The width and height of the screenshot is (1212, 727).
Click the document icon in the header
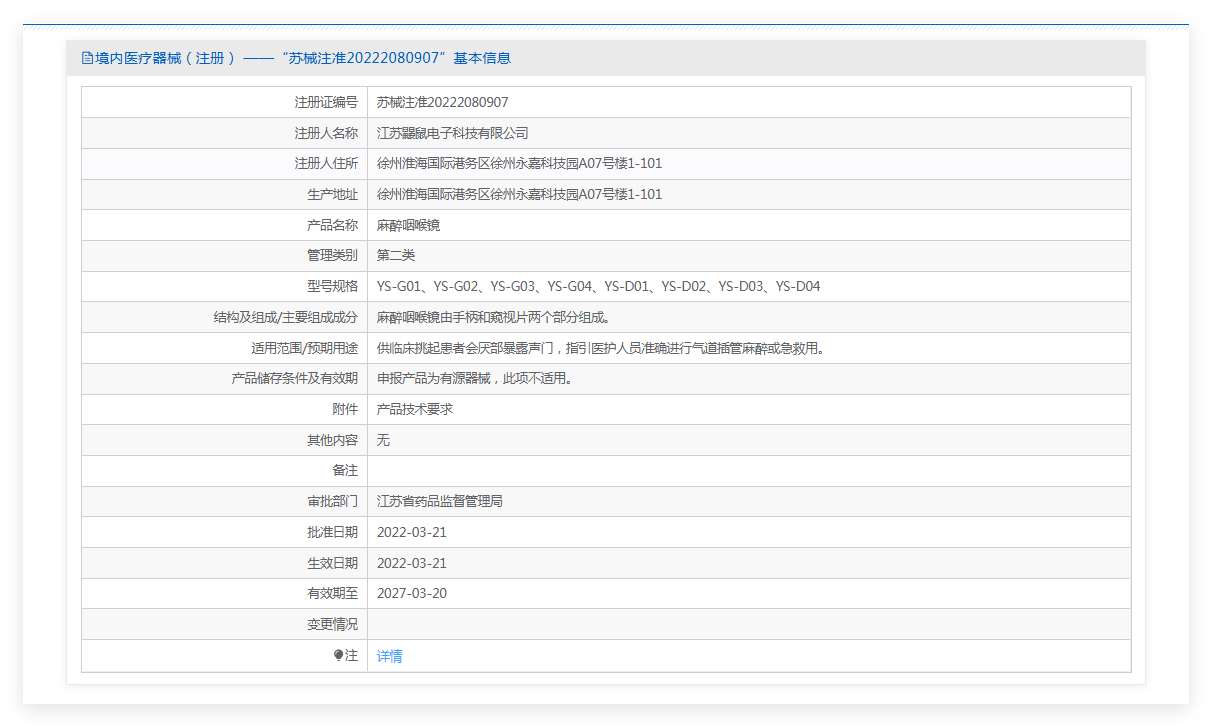(x=87, y=58)
